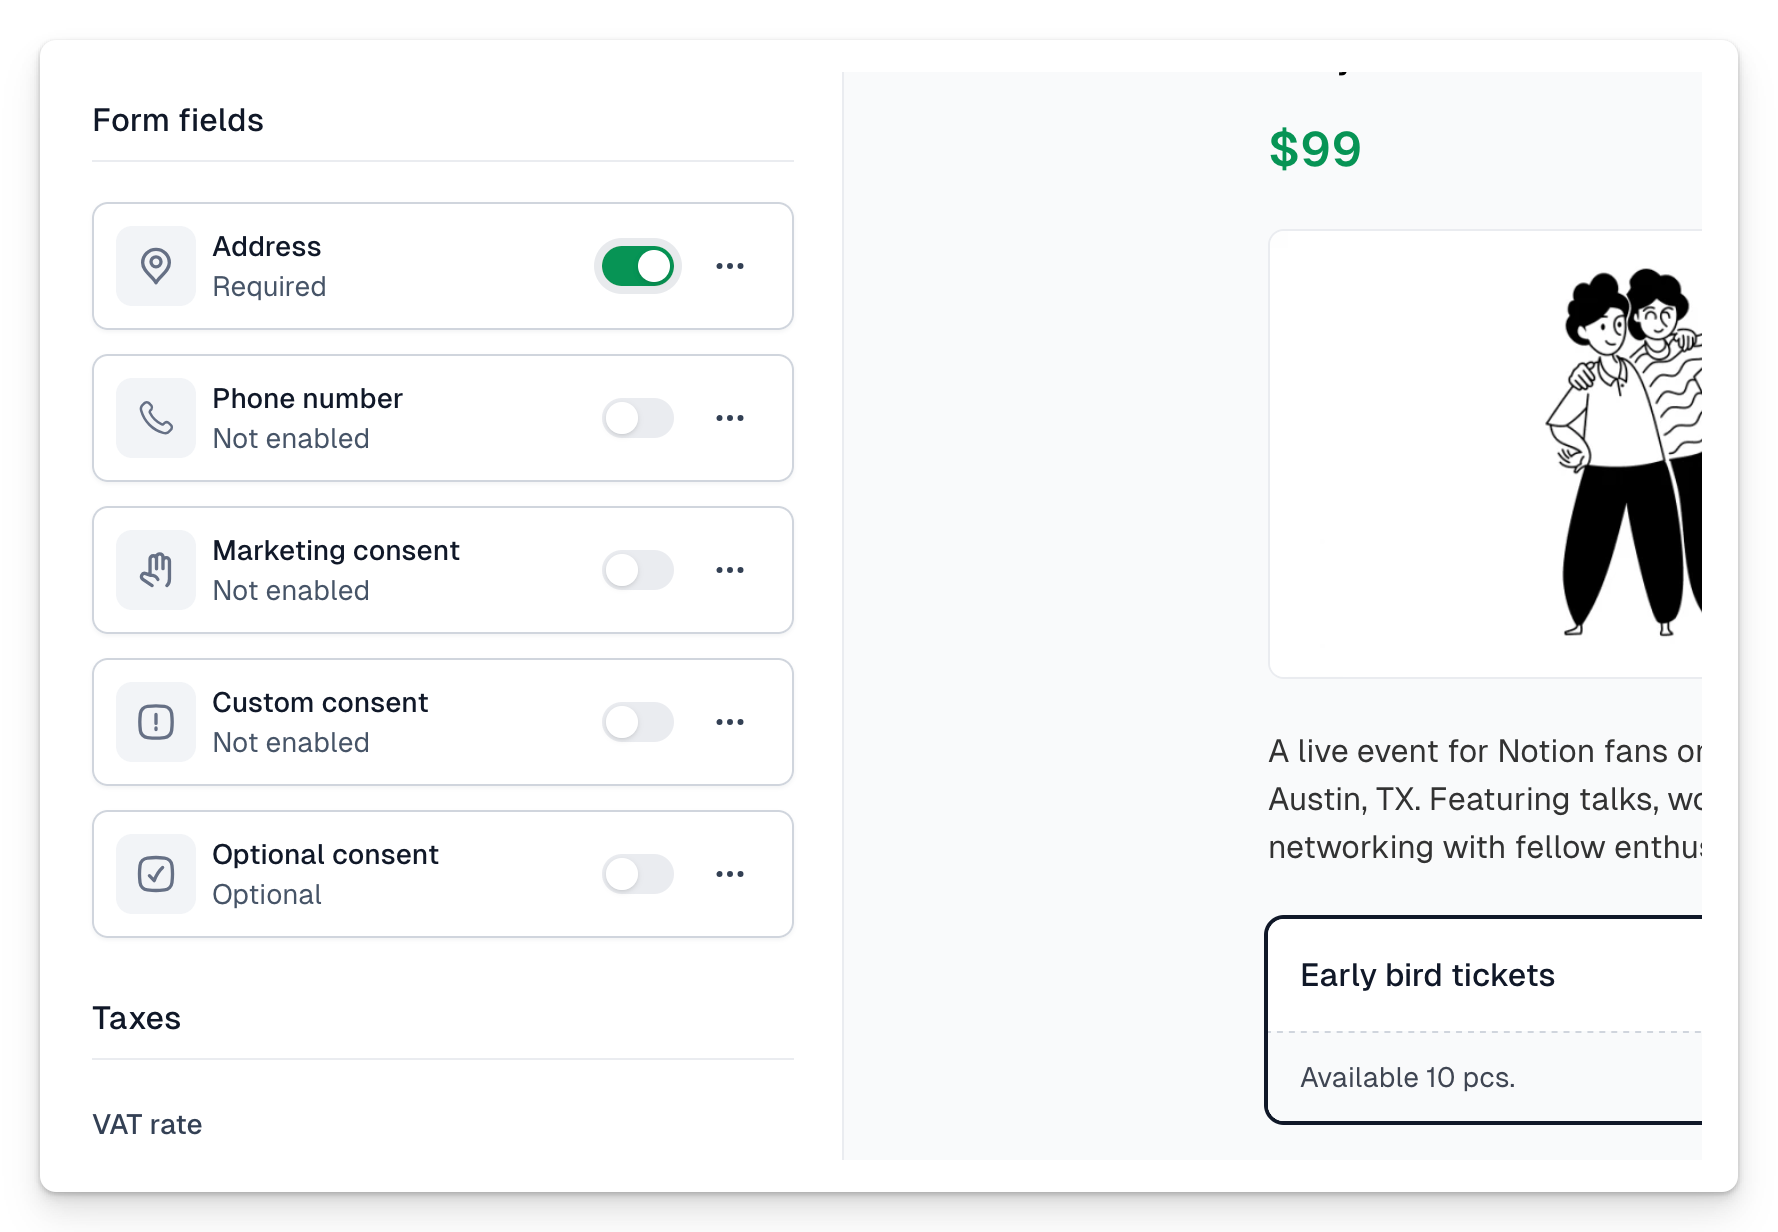Switch on the Optional consent toggle

[x=638, y=874]
